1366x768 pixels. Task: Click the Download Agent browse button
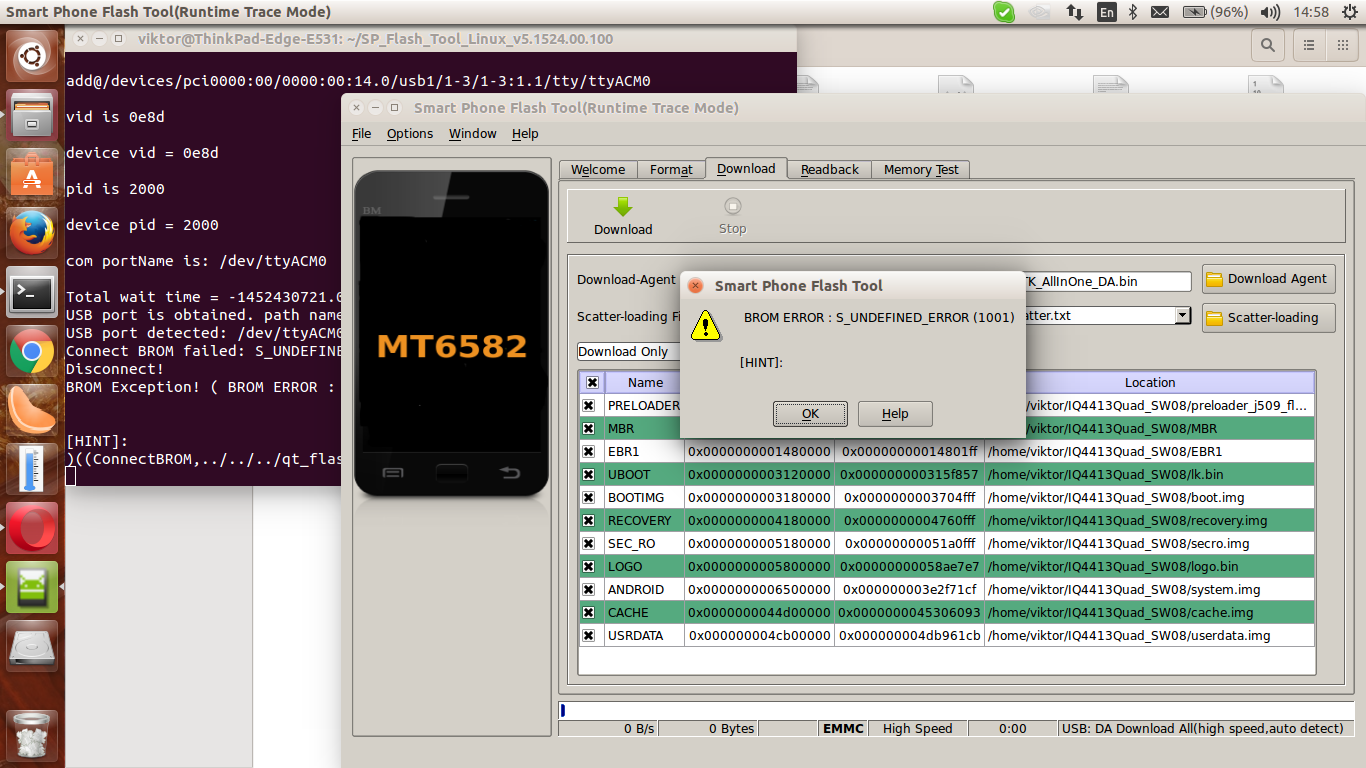tap(1268, 280)
